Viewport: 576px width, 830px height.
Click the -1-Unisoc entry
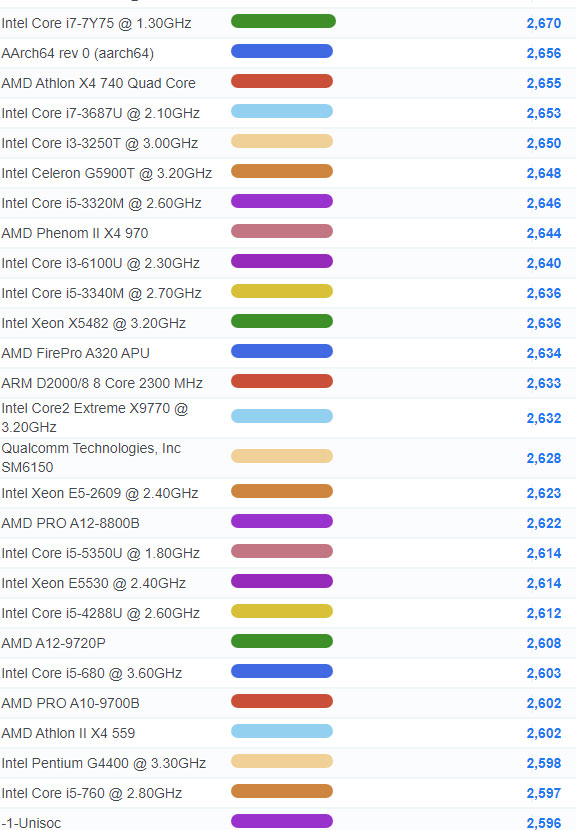(x=31, y=823)
